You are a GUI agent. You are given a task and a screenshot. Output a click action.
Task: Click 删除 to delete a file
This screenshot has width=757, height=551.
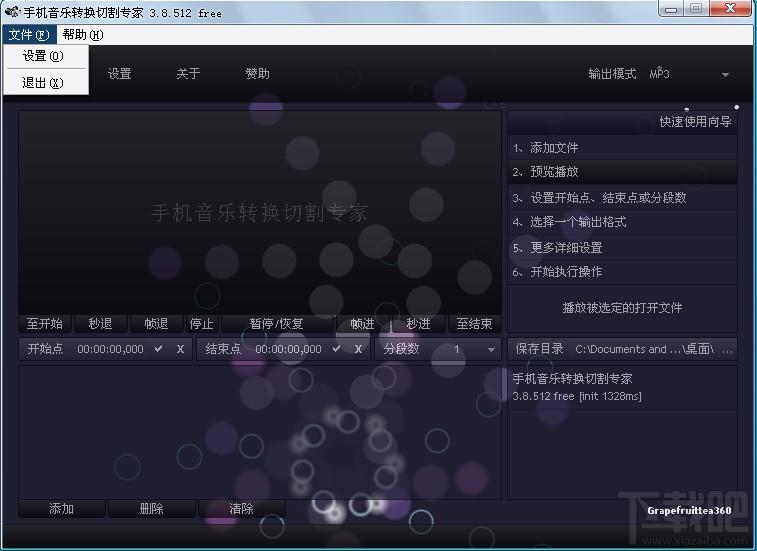tap(152, 509)
